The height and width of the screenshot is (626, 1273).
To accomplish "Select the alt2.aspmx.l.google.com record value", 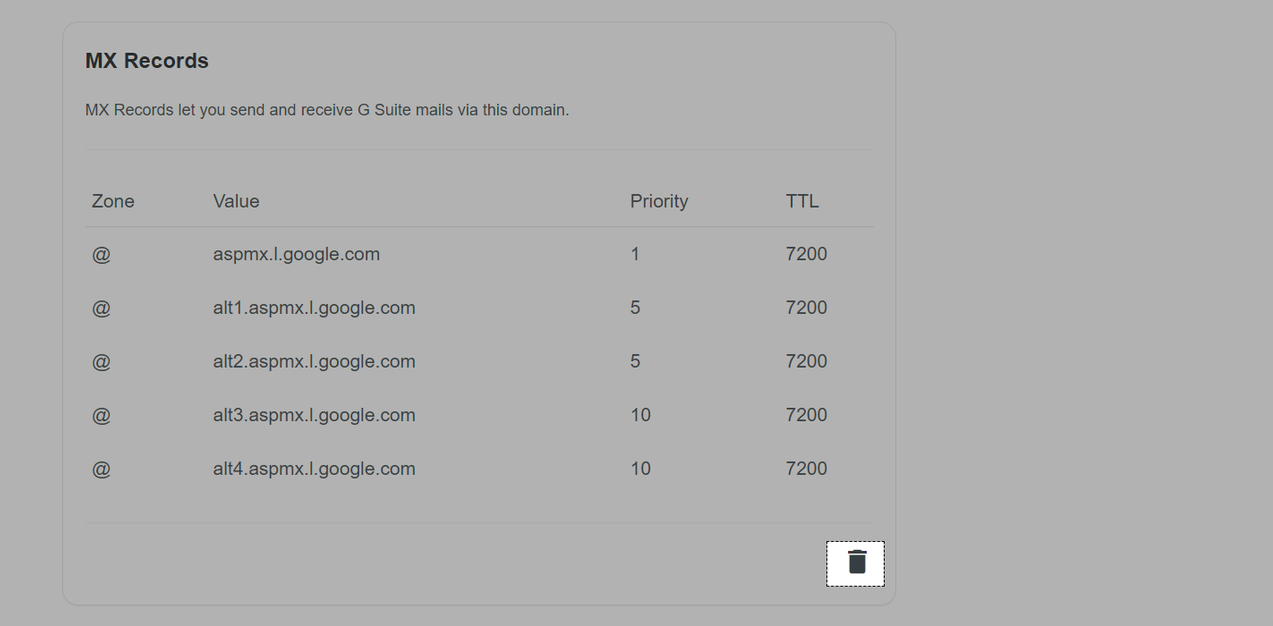I will 314,362.
